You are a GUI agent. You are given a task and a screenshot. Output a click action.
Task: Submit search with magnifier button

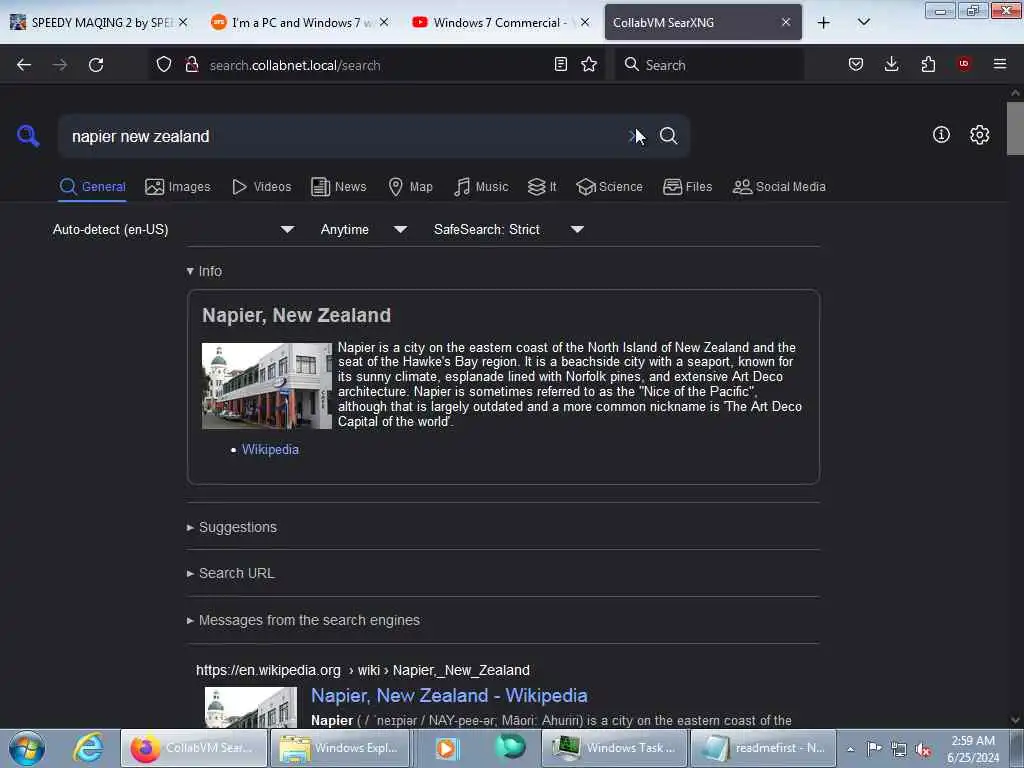point(668,136)
